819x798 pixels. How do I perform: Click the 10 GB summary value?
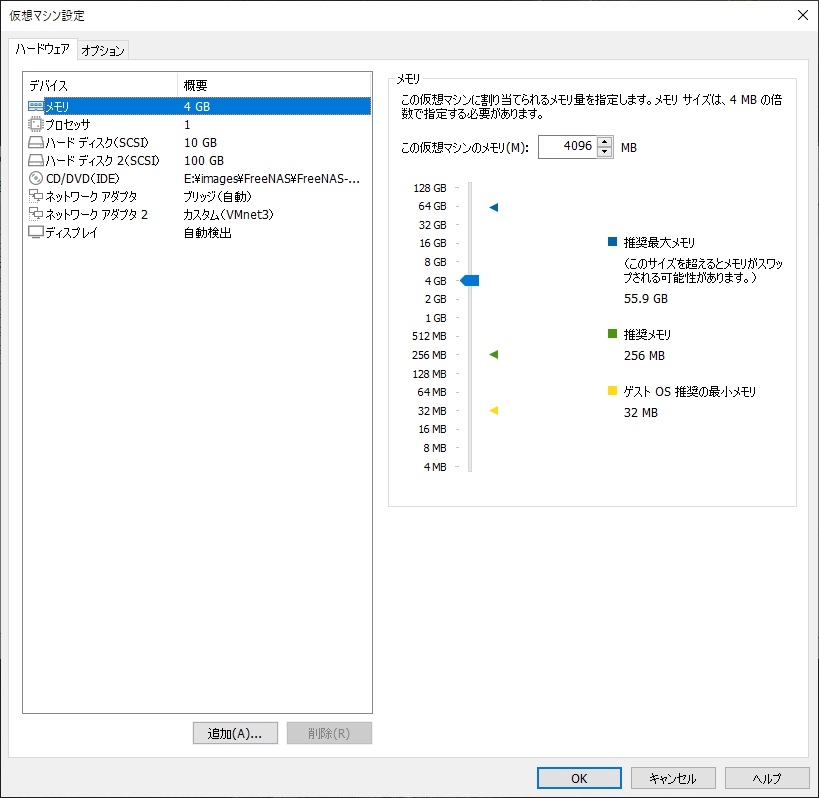point(201,143)
